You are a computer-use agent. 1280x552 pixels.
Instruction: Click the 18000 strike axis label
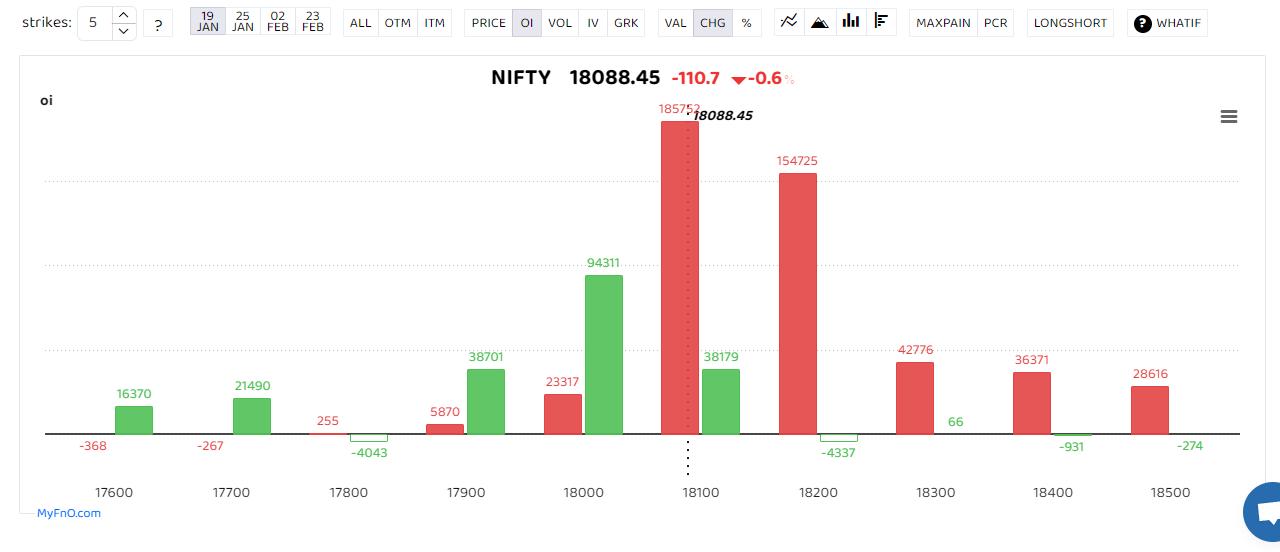(584, 493)
